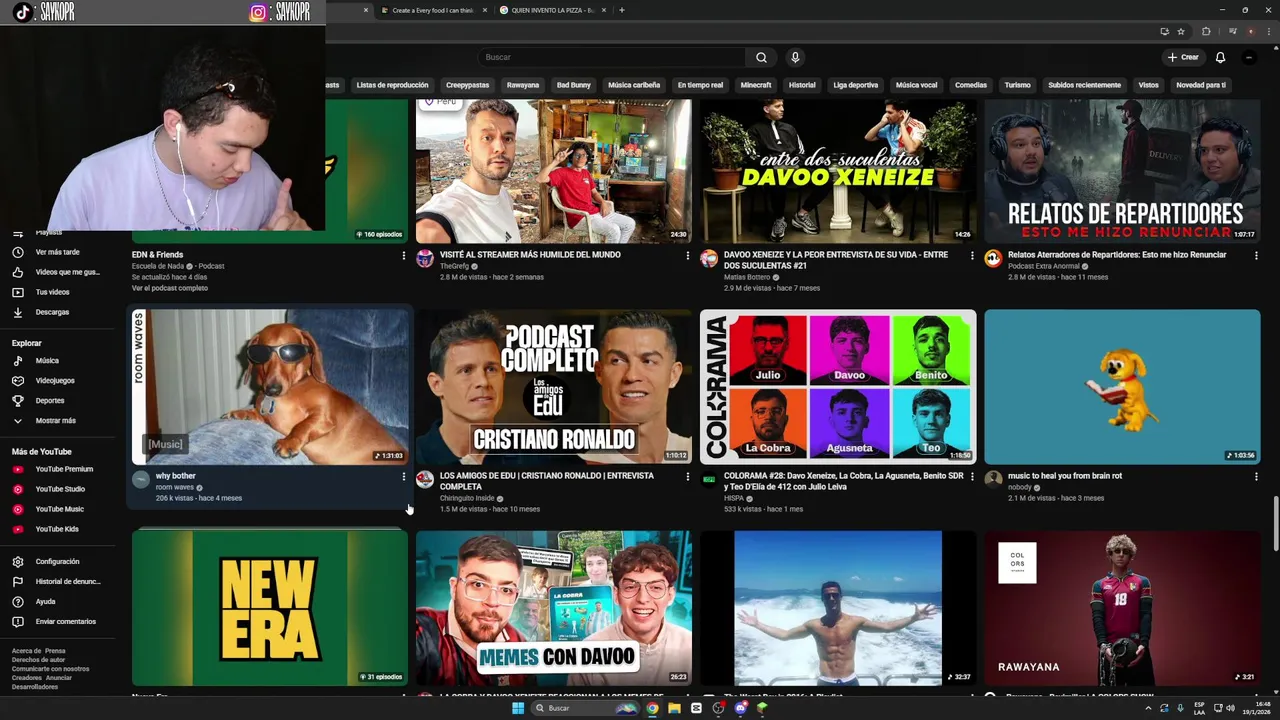The height and width of the screenshot is (720, 1280).
Task: Show hidden system tray icons chevron
Action: pyautogui.click(x=1148, y=708)
